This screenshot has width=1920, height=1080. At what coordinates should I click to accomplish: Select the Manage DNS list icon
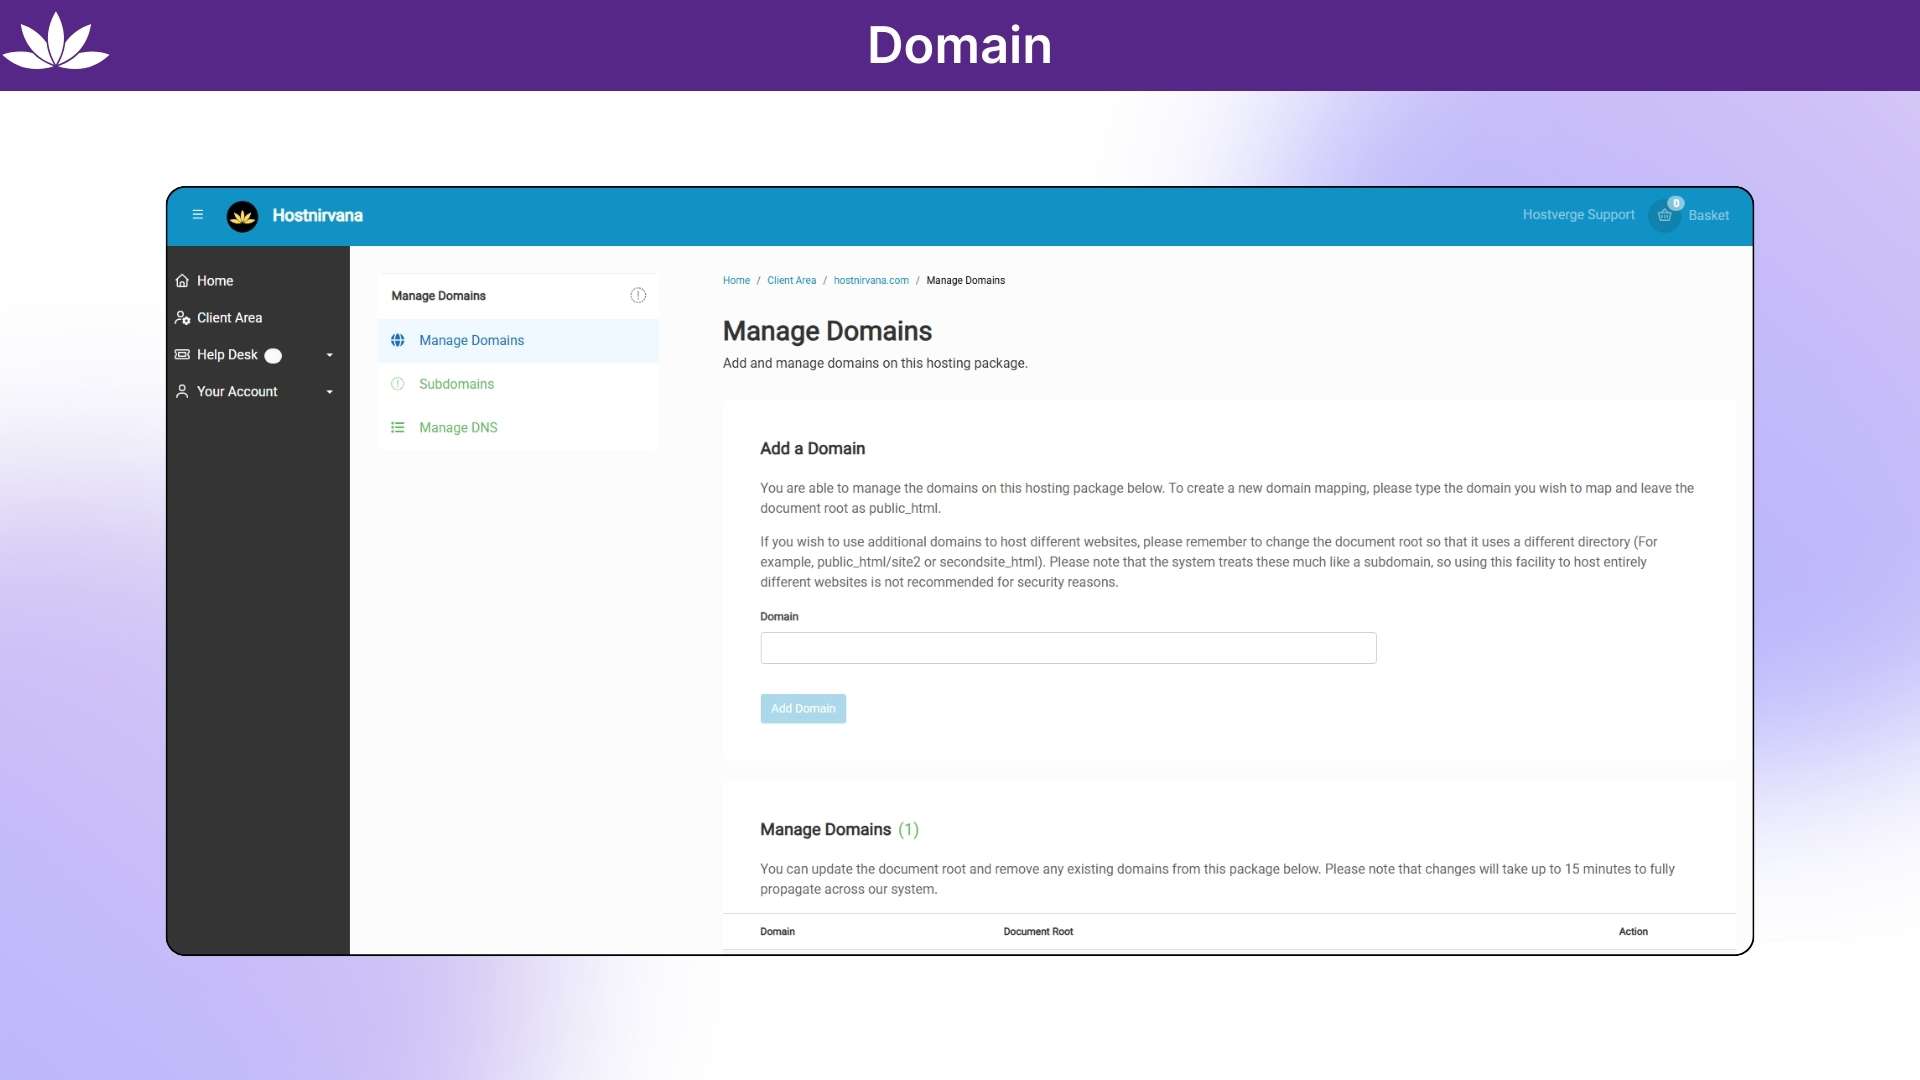pos(398,427)
